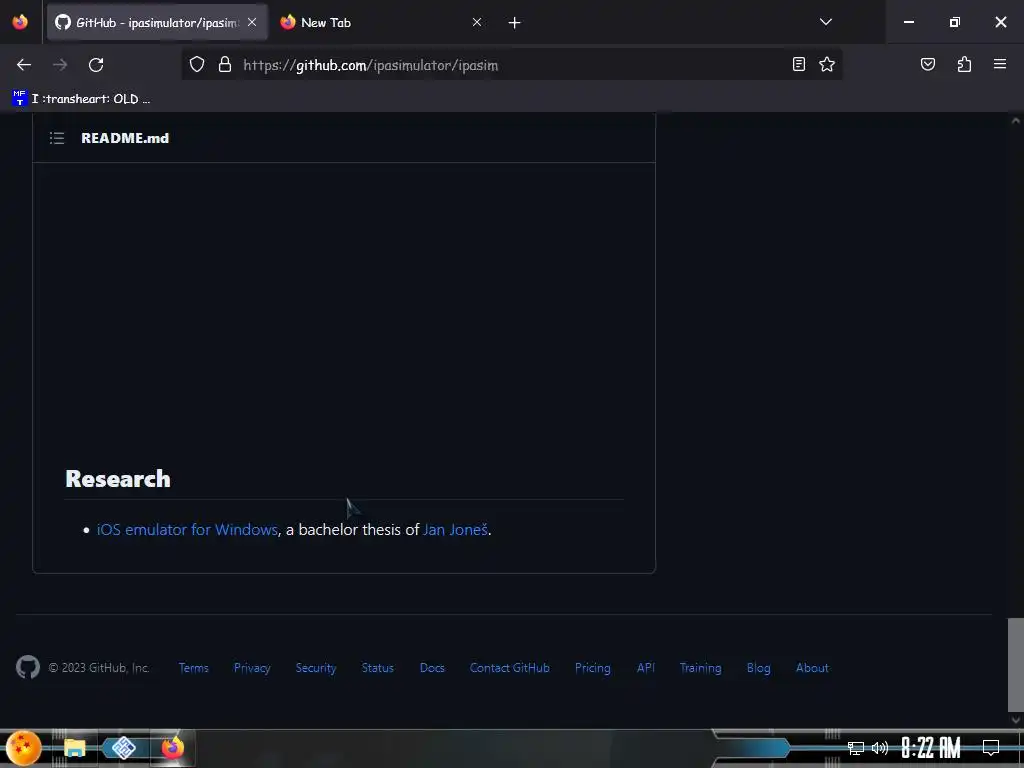Viewport: 1024px width, 768px height.
Task: Open File Explorer from taskbar
Action: tap(74, 748)
